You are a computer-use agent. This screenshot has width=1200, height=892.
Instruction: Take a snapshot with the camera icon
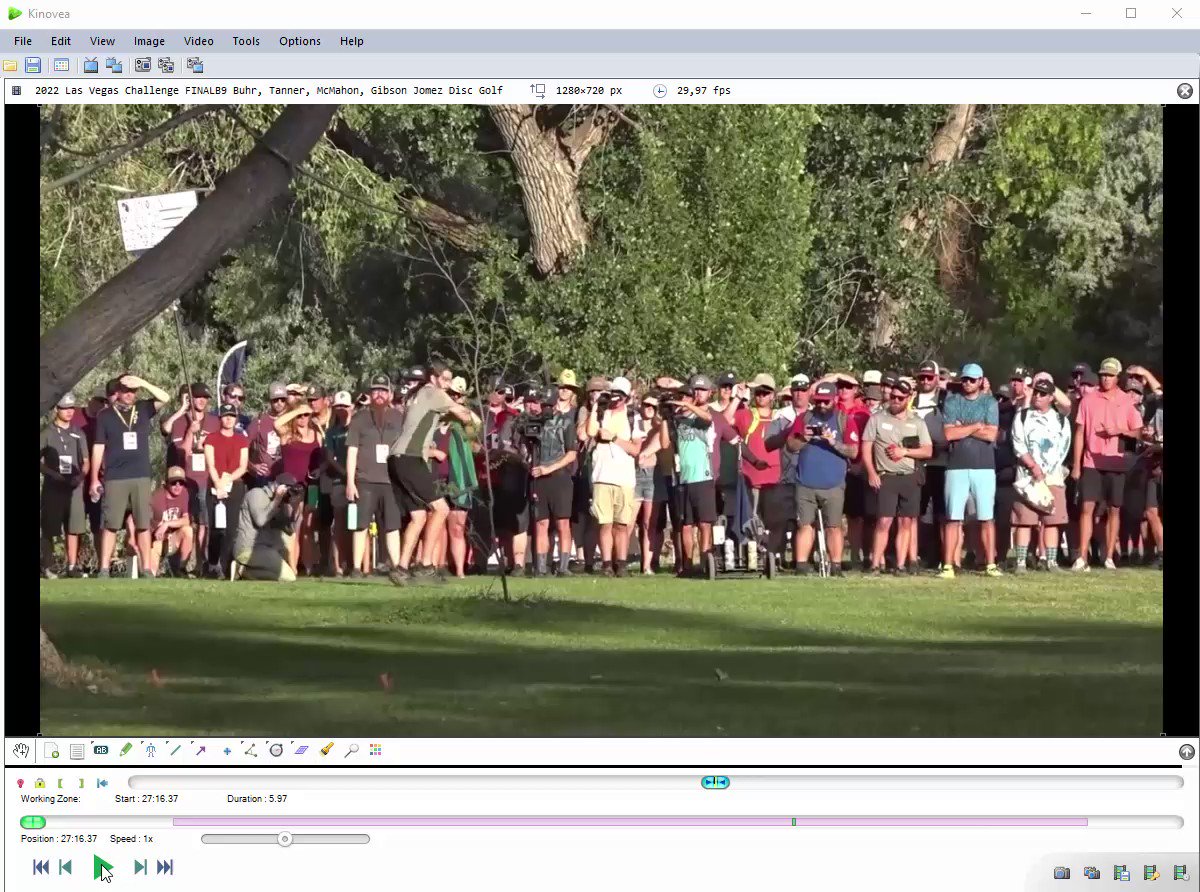1062,873
